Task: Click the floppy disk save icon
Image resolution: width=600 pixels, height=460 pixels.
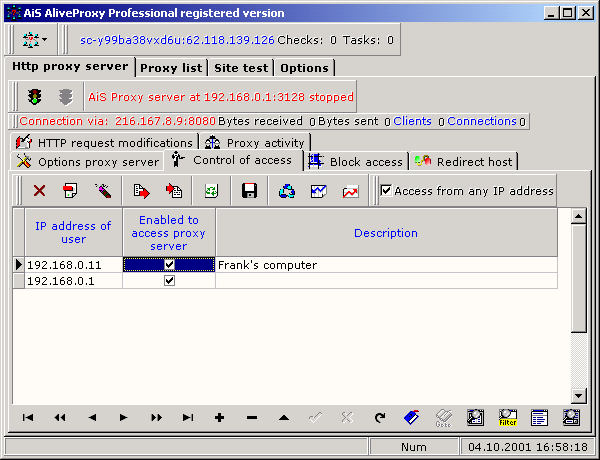Action: [x=249, y=191]
